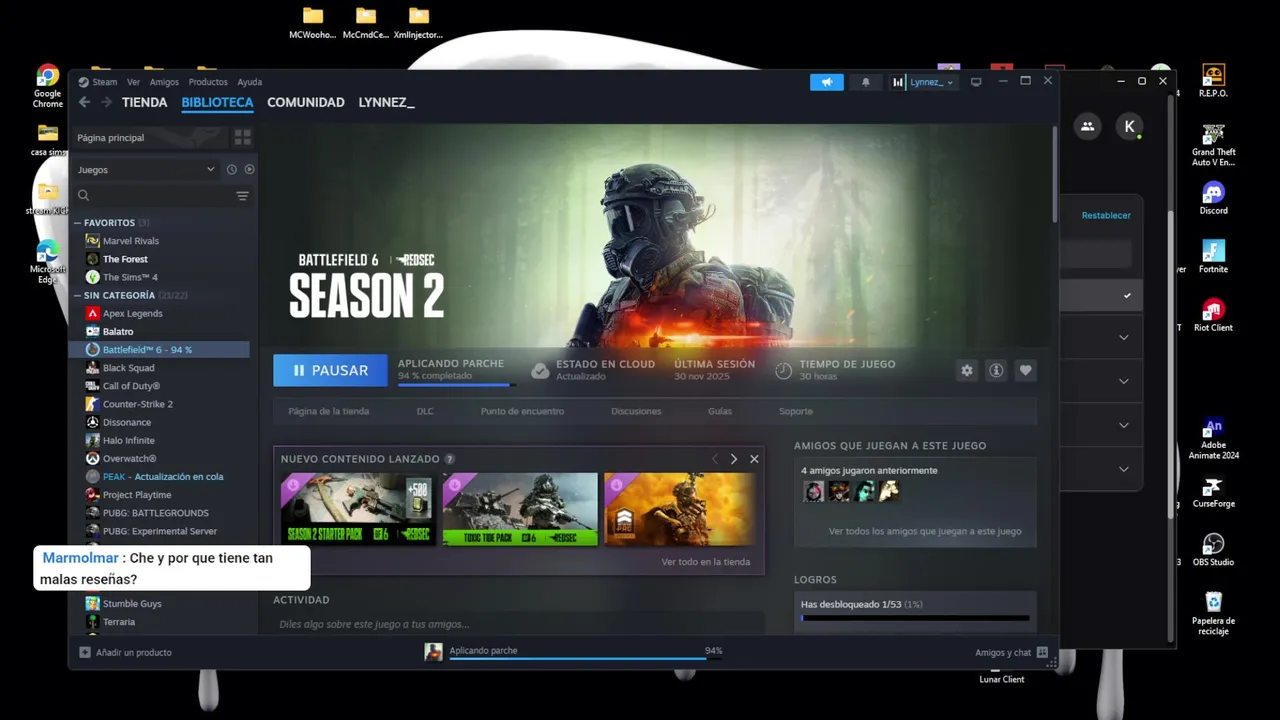
Task: Open friends group icon in back window
Action: point(1087,126)
